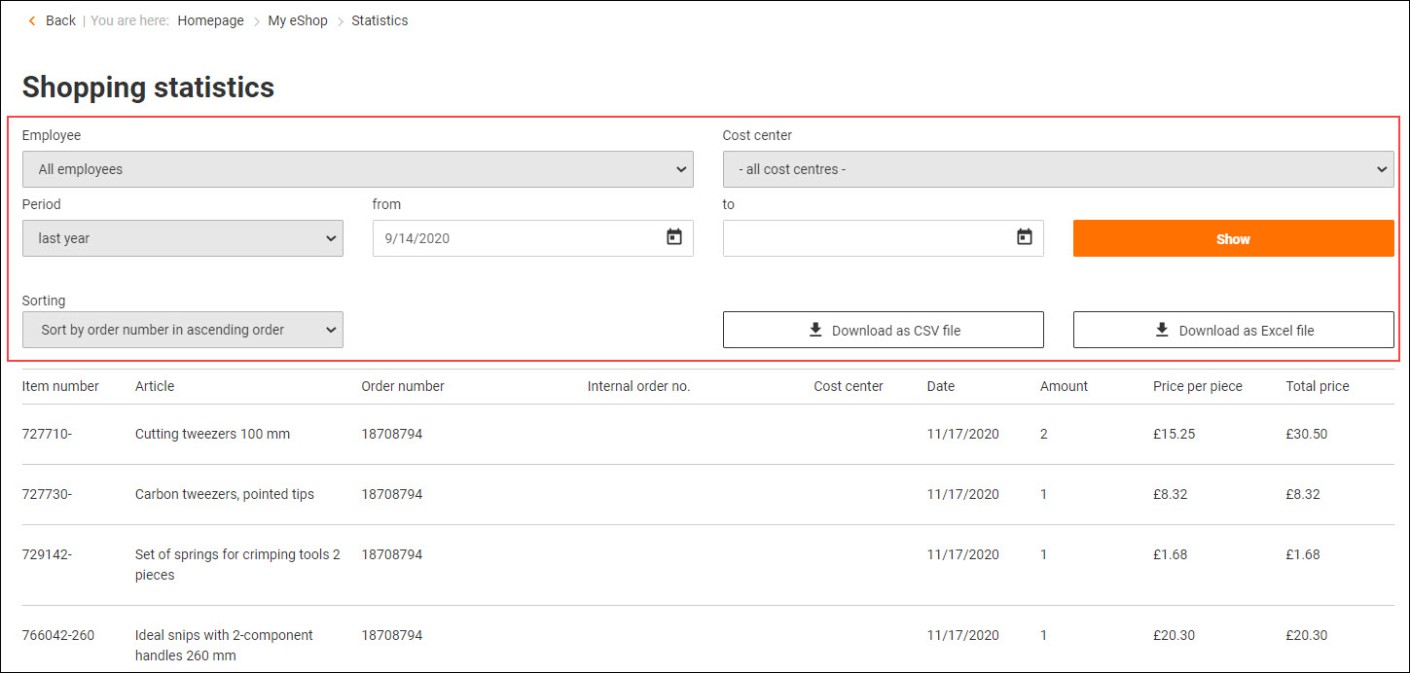Click the orange Back arrow icon
This screenshot has height=673, width=1410.
coord(32,21)
